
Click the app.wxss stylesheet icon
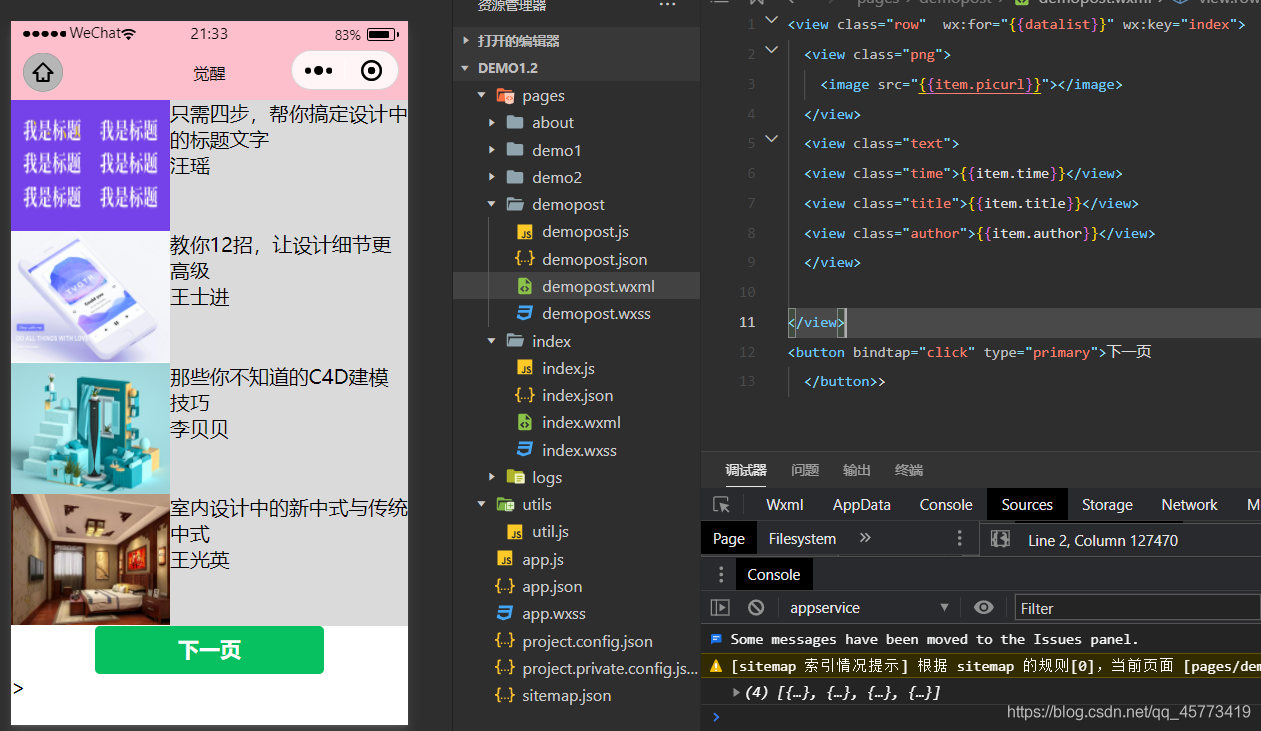coord(505,613)
